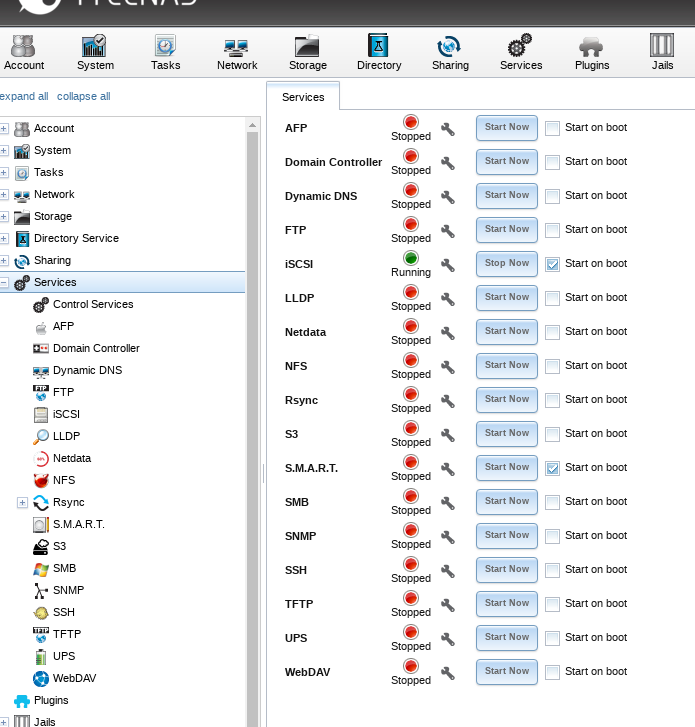Open Plugins in the sidebar tree

[51, 700]
